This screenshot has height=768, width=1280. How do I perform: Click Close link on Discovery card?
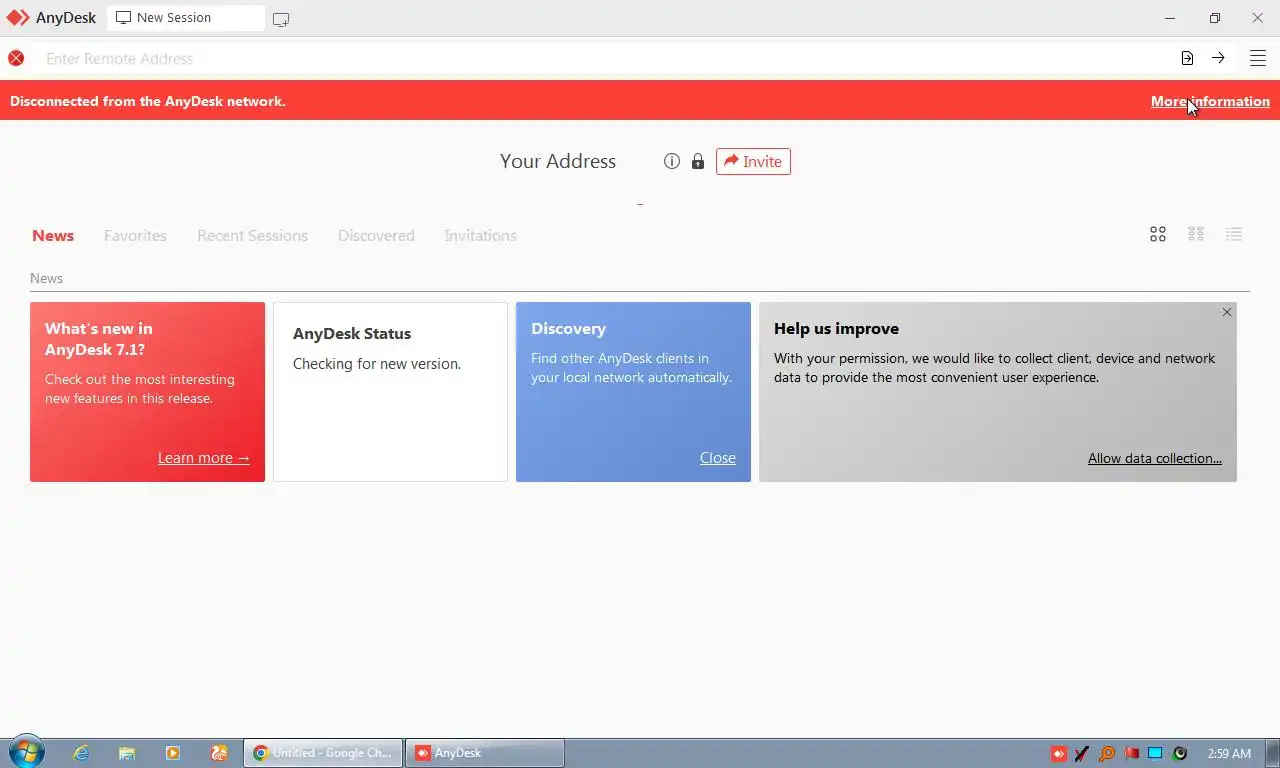pos(718,458)
